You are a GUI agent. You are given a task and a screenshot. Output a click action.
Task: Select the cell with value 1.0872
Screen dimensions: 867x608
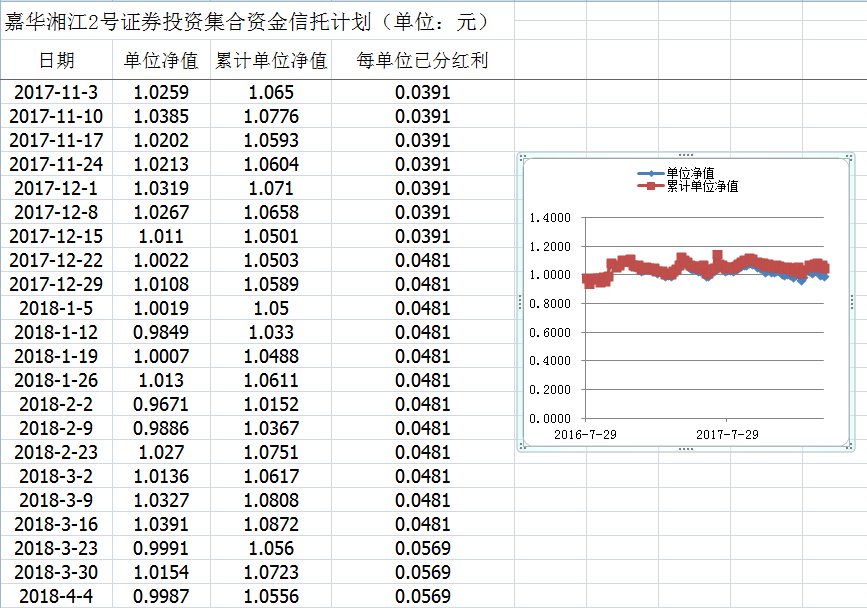click(271, 524)
